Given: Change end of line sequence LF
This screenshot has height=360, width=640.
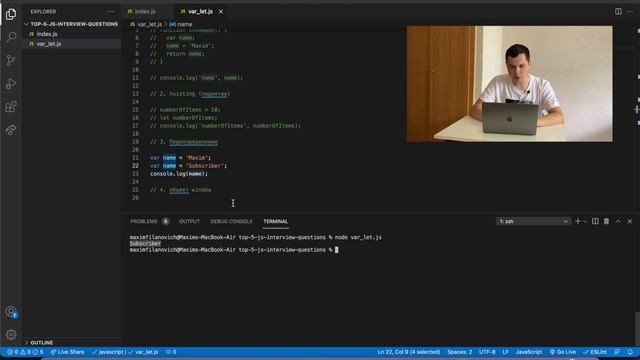Looking at the screenshot, I should pos(505,352).
